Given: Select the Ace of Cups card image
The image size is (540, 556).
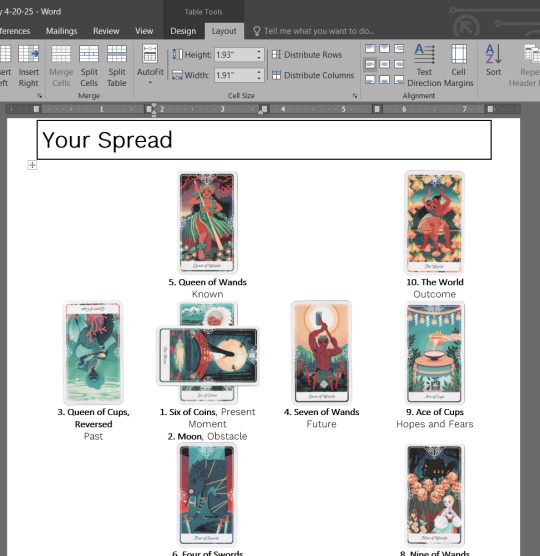Looking at the screenshot, I should pyautogui.click(x=434, y=352).
